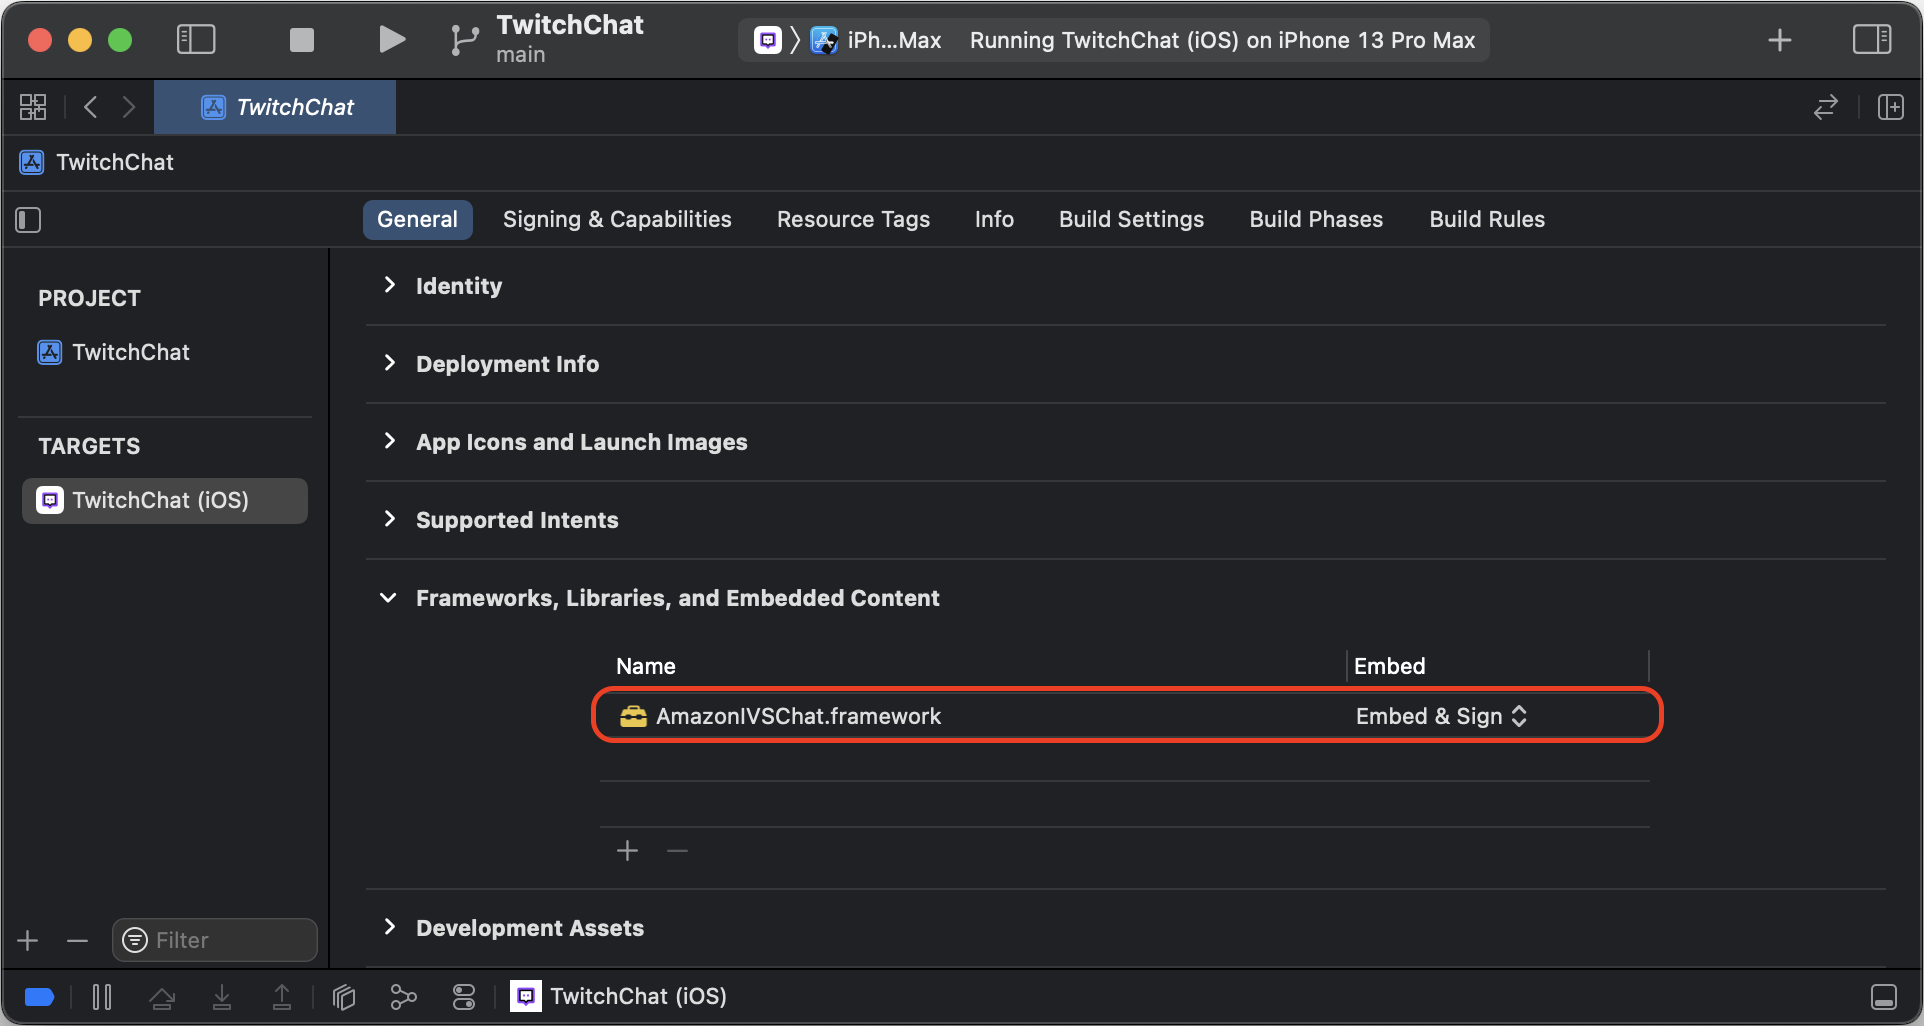Screen dimensions: 1924x1026
Task: Expand the Deployment Info section
Action: 390,364
